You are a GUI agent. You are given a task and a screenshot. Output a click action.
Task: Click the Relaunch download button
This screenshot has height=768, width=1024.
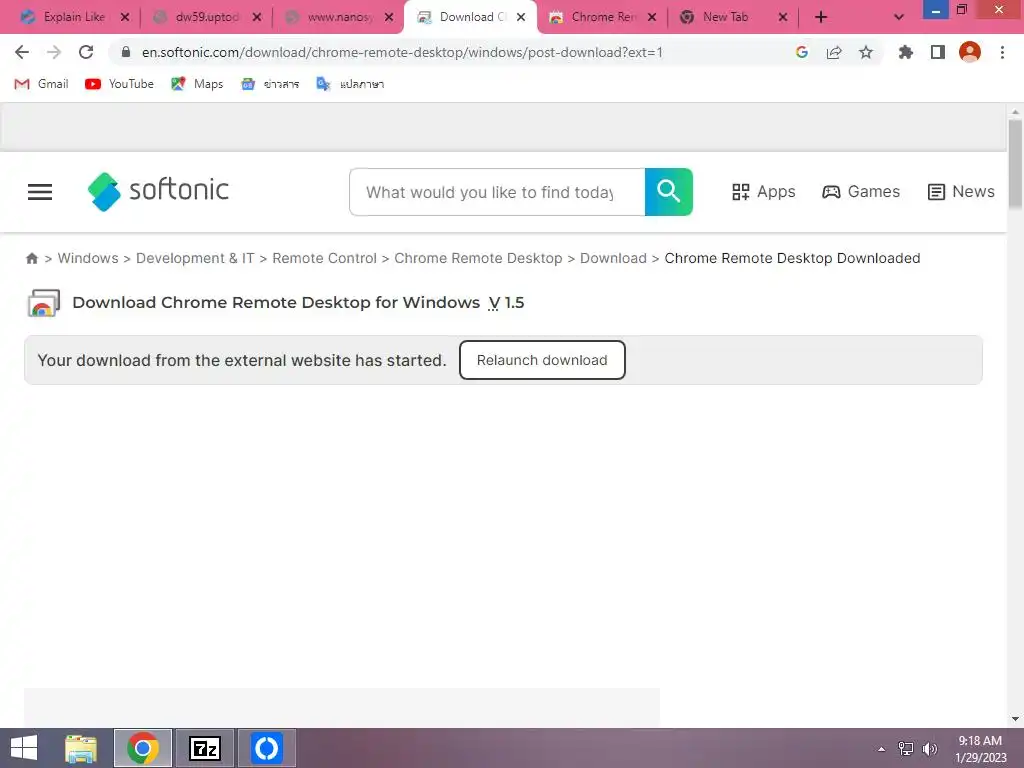pyautogui.click(x=542, y=360)
